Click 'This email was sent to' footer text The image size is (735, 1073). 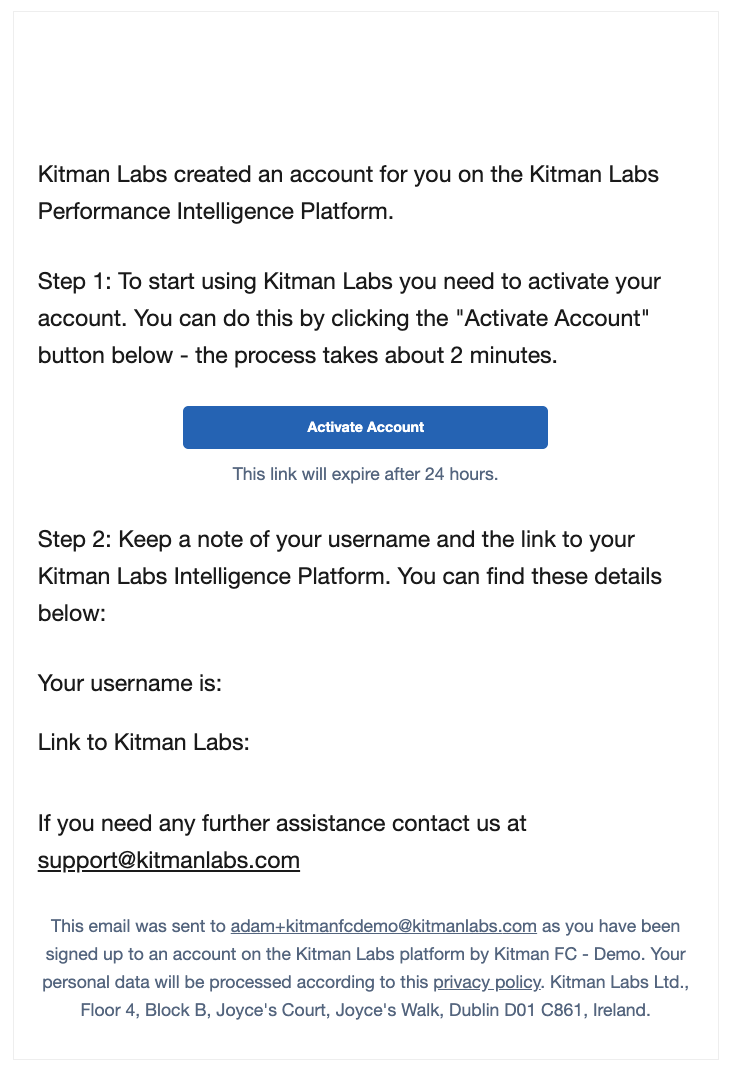click(x=138, y=926)
